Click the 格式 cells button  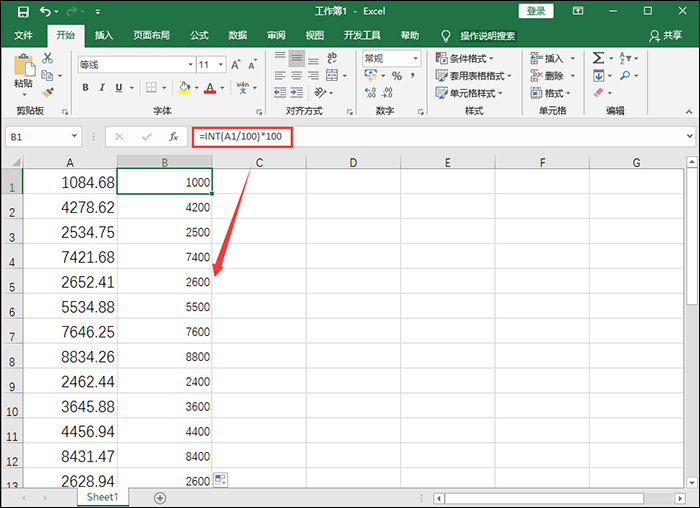(550, 93)
